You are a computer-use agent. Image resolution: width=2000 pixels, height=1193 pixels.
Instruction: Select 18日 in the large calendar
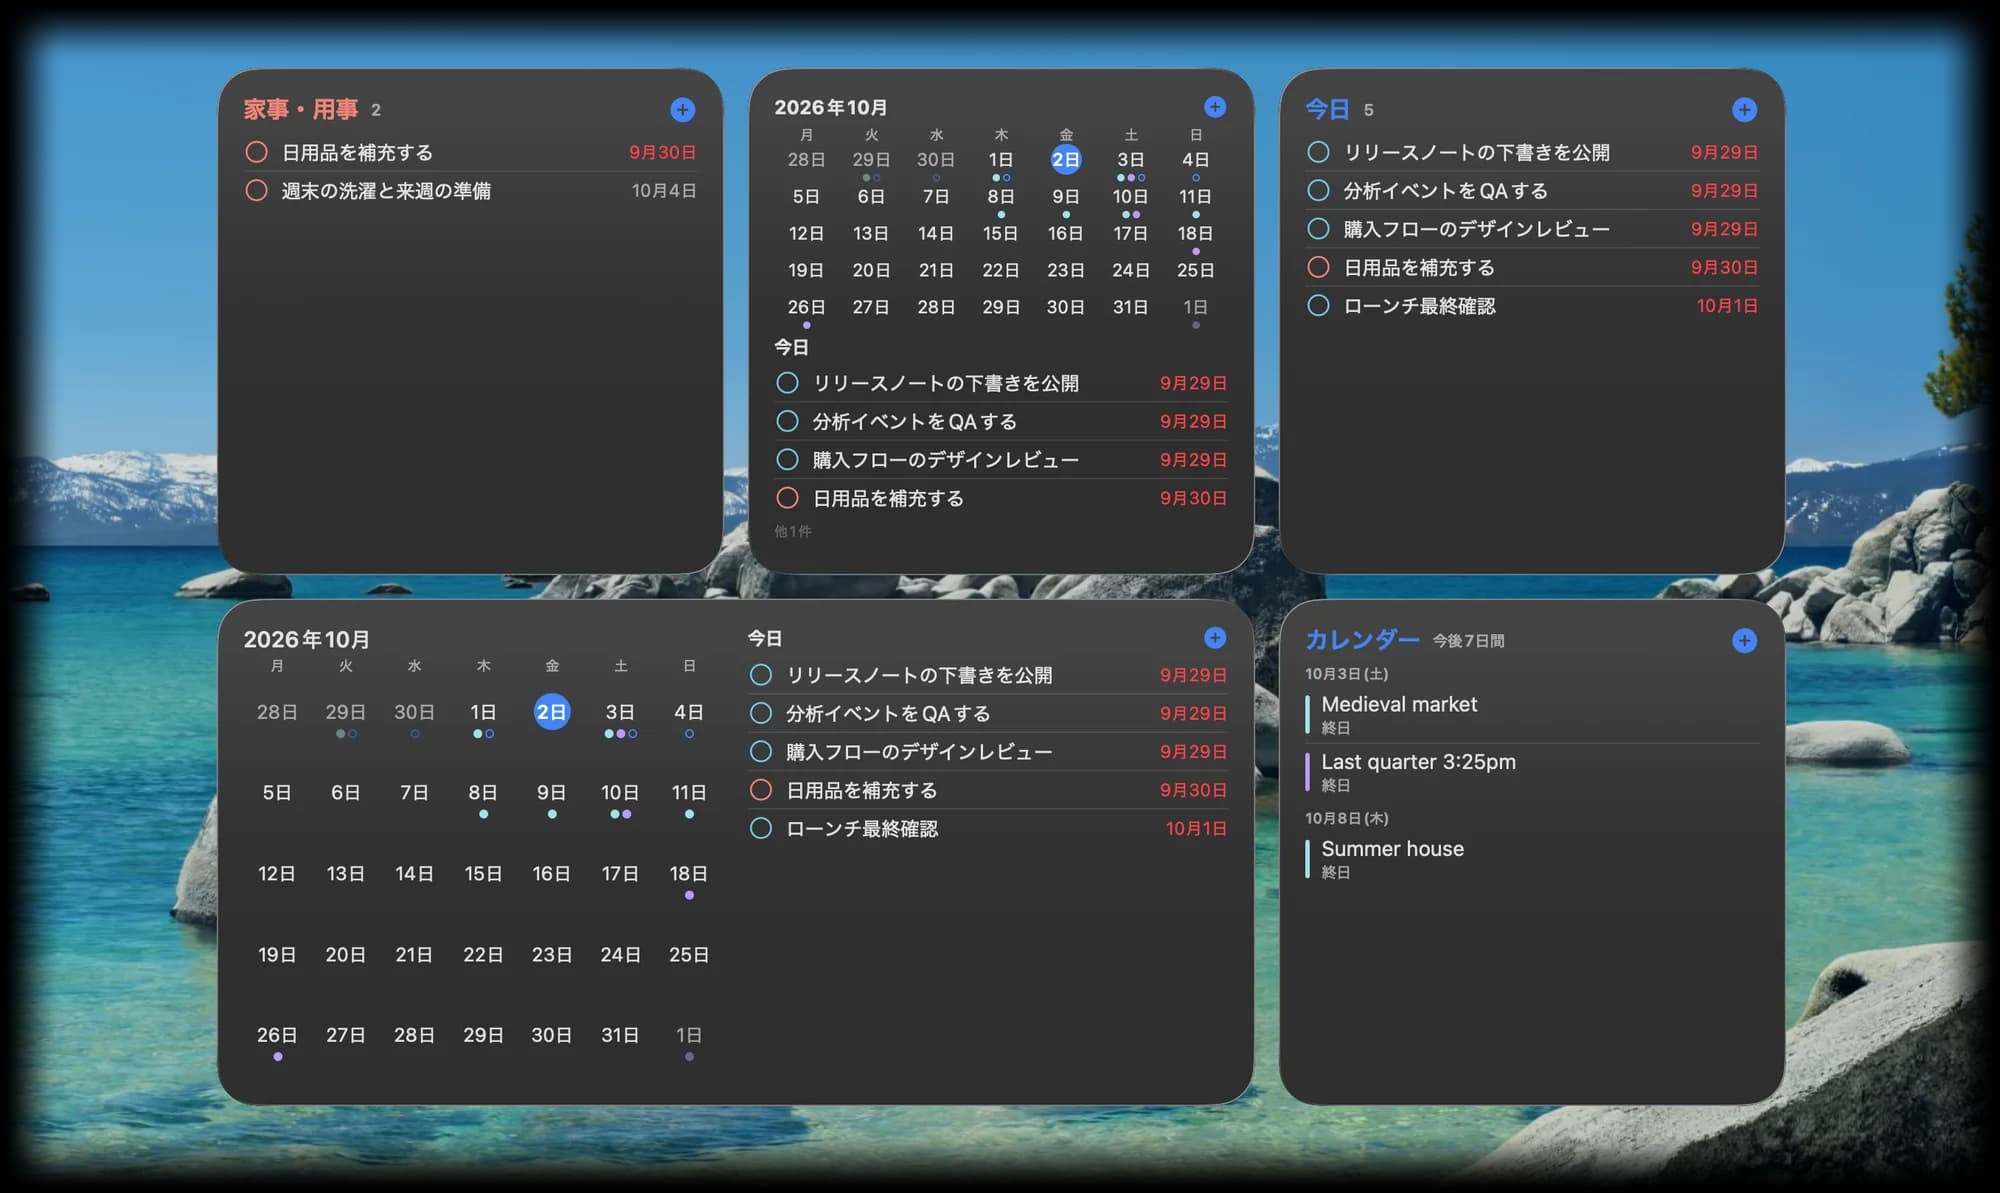(689, 874)
